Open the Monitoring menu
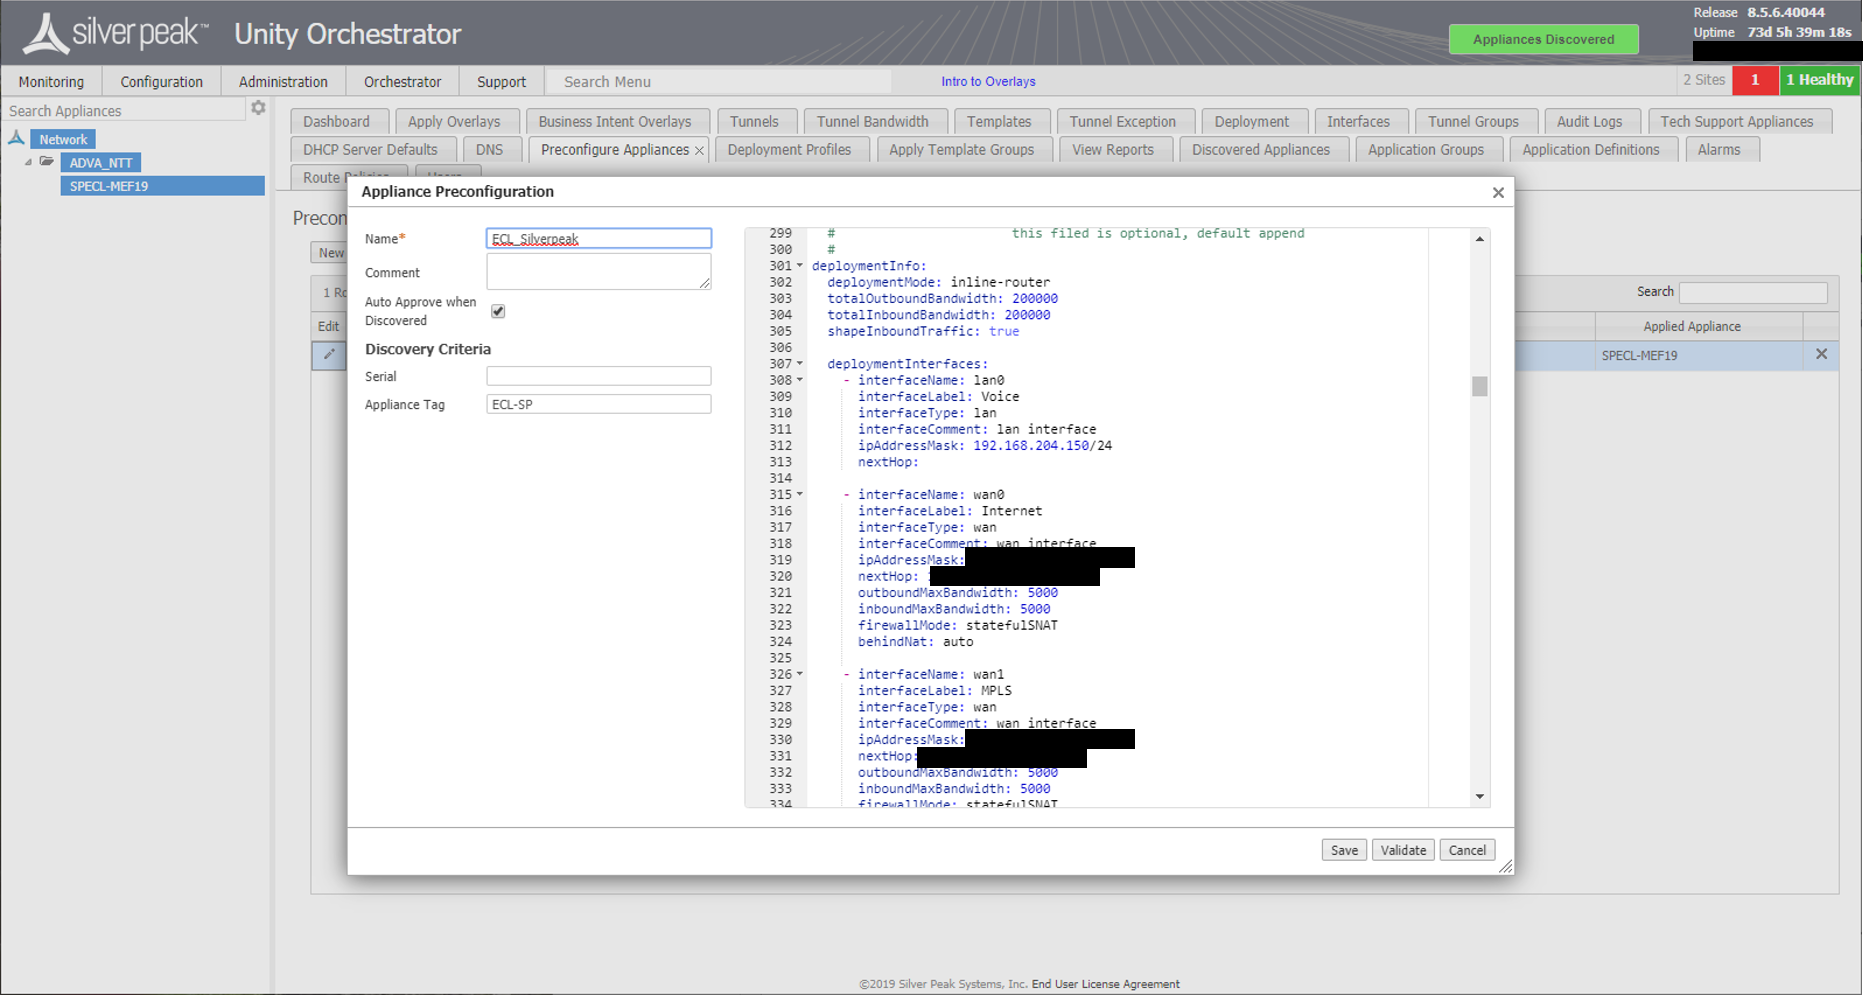The image size is (1863, 995). (x=51, y=82)
